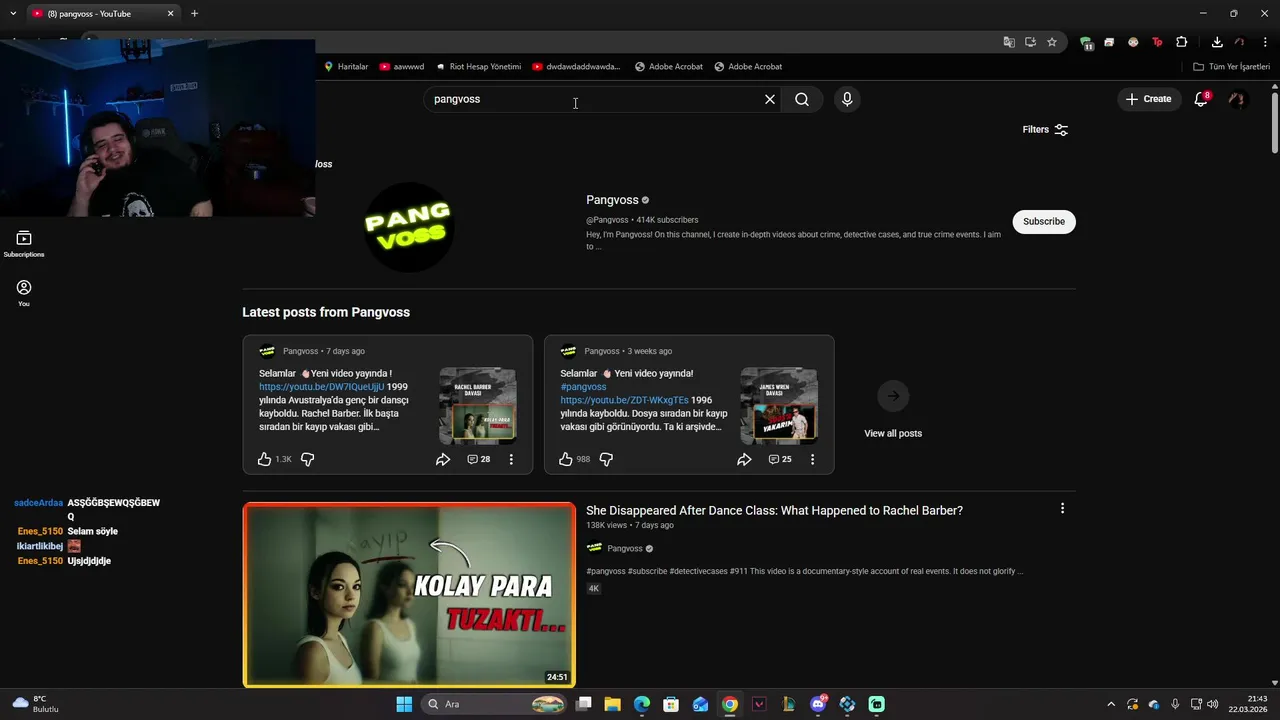Open video title about Rachel Barber
The height and width of the screenshot is (720, 1280).
(x=774, y=510)
